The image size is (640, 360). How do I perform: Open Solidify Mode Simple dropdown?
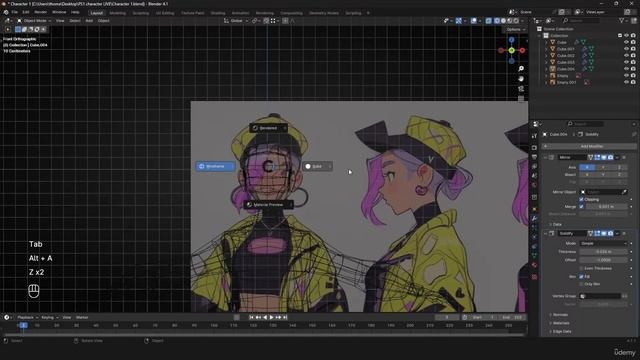tap(603, 244)
